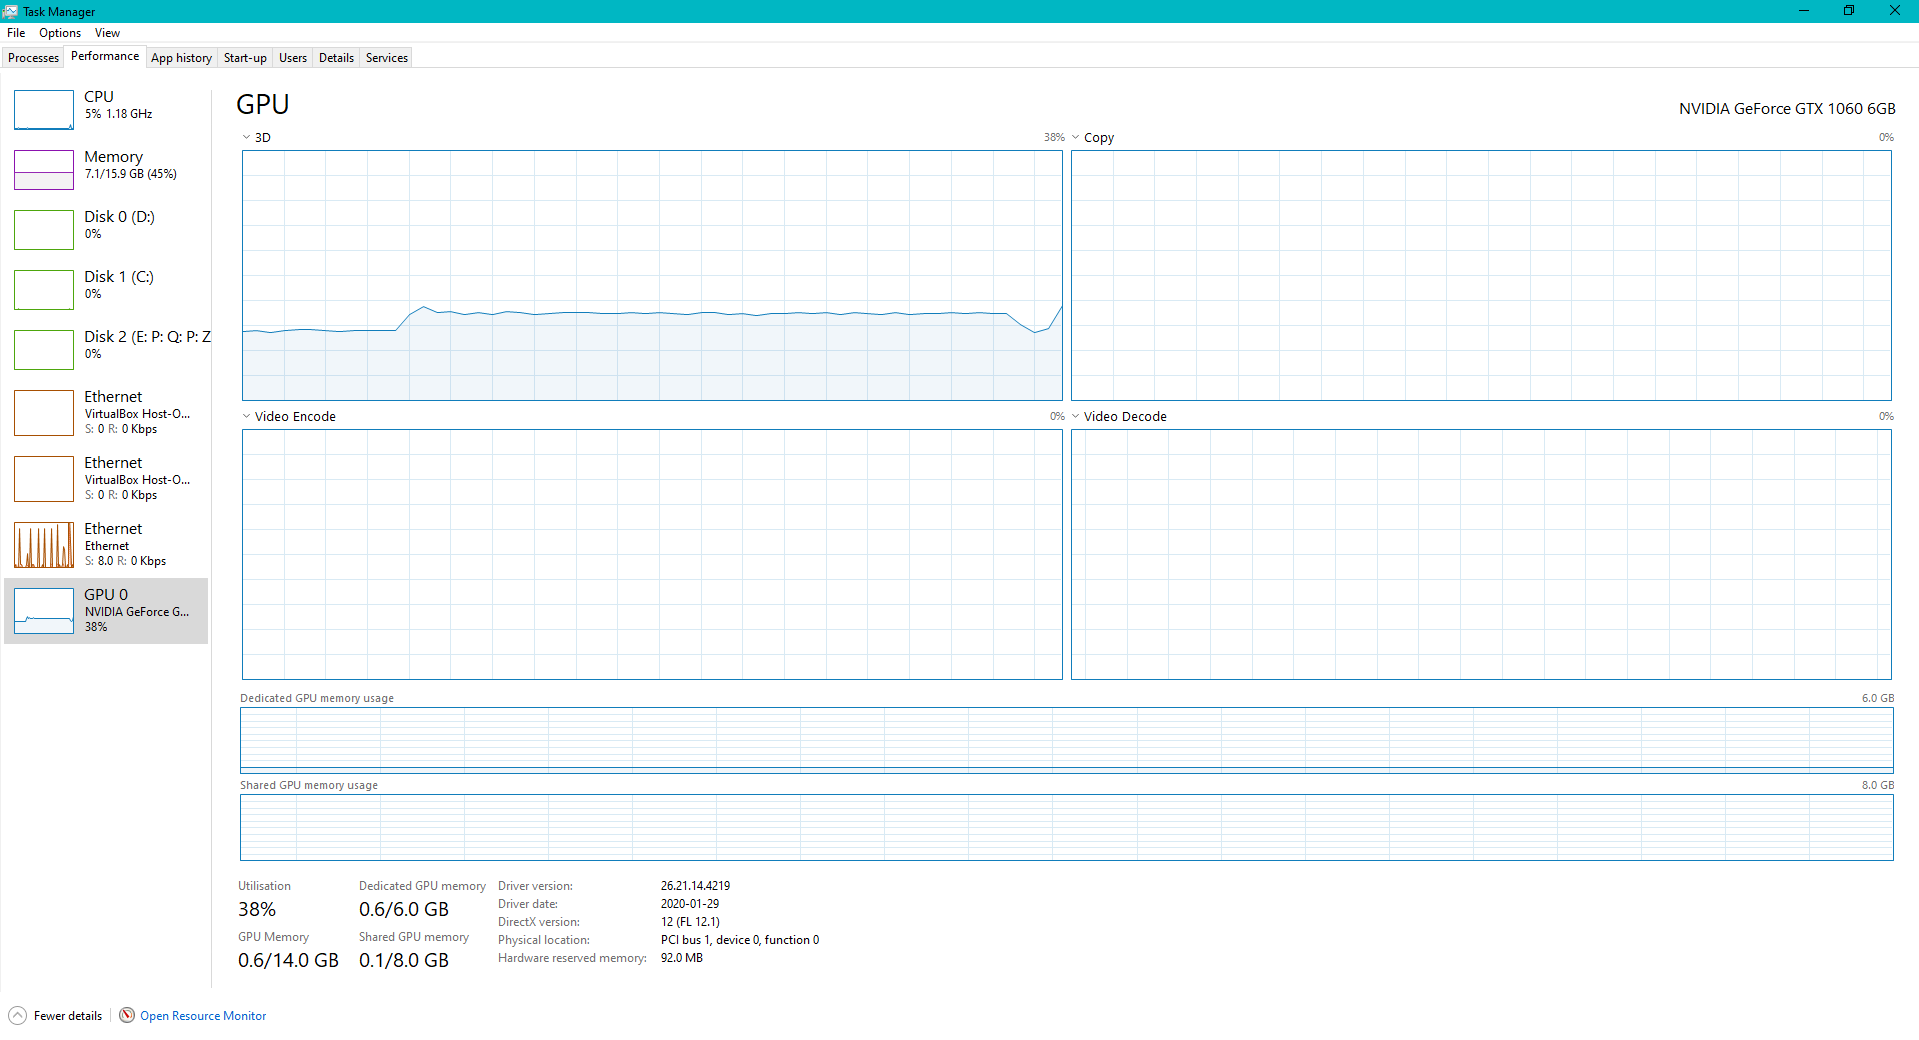This screenshot has height=1040, width=1919.
Task: Open the 3D engine dropdown chevron
Action: click(246, 138)
